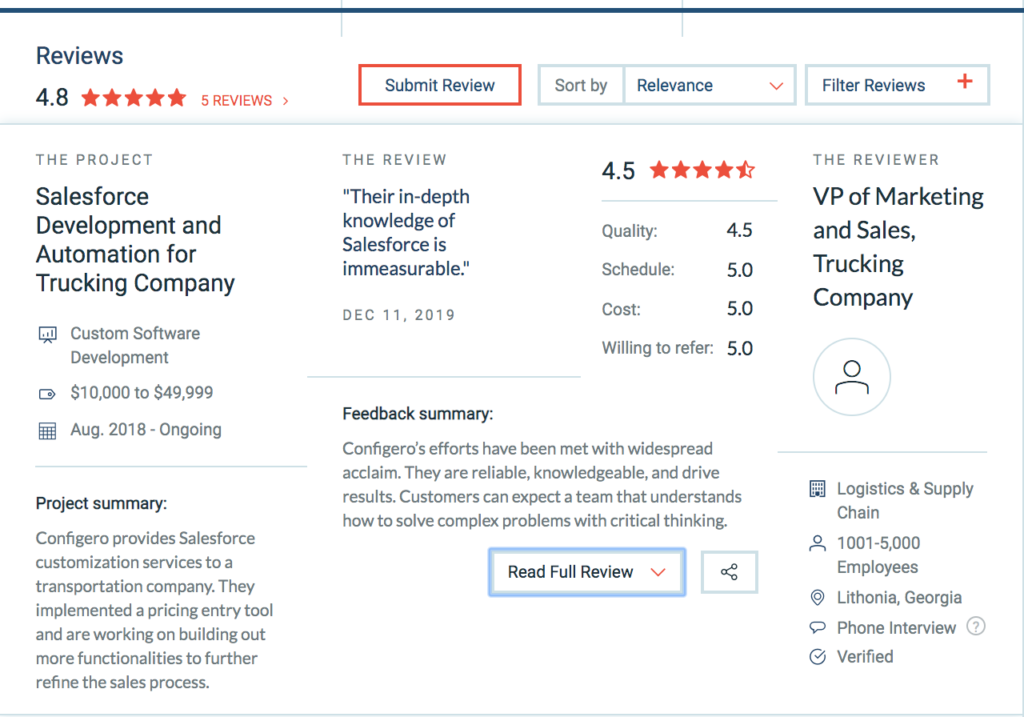Click the VP of Marketing and Sales title
Image resolution: width=1024 pixels, height=717 pixels.
point(899,247)
